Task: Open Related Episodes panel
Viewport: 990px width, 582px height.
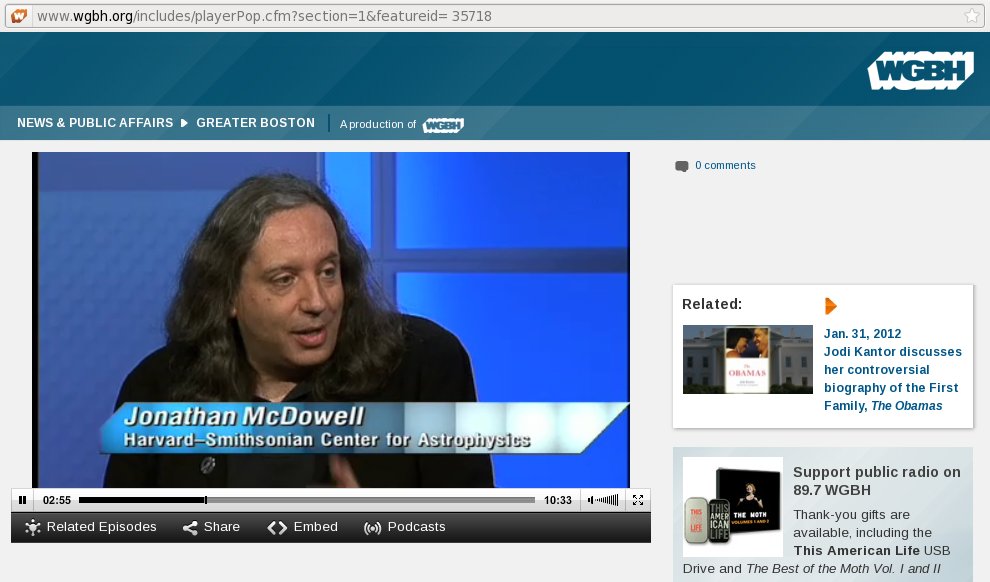Action: 91,527
